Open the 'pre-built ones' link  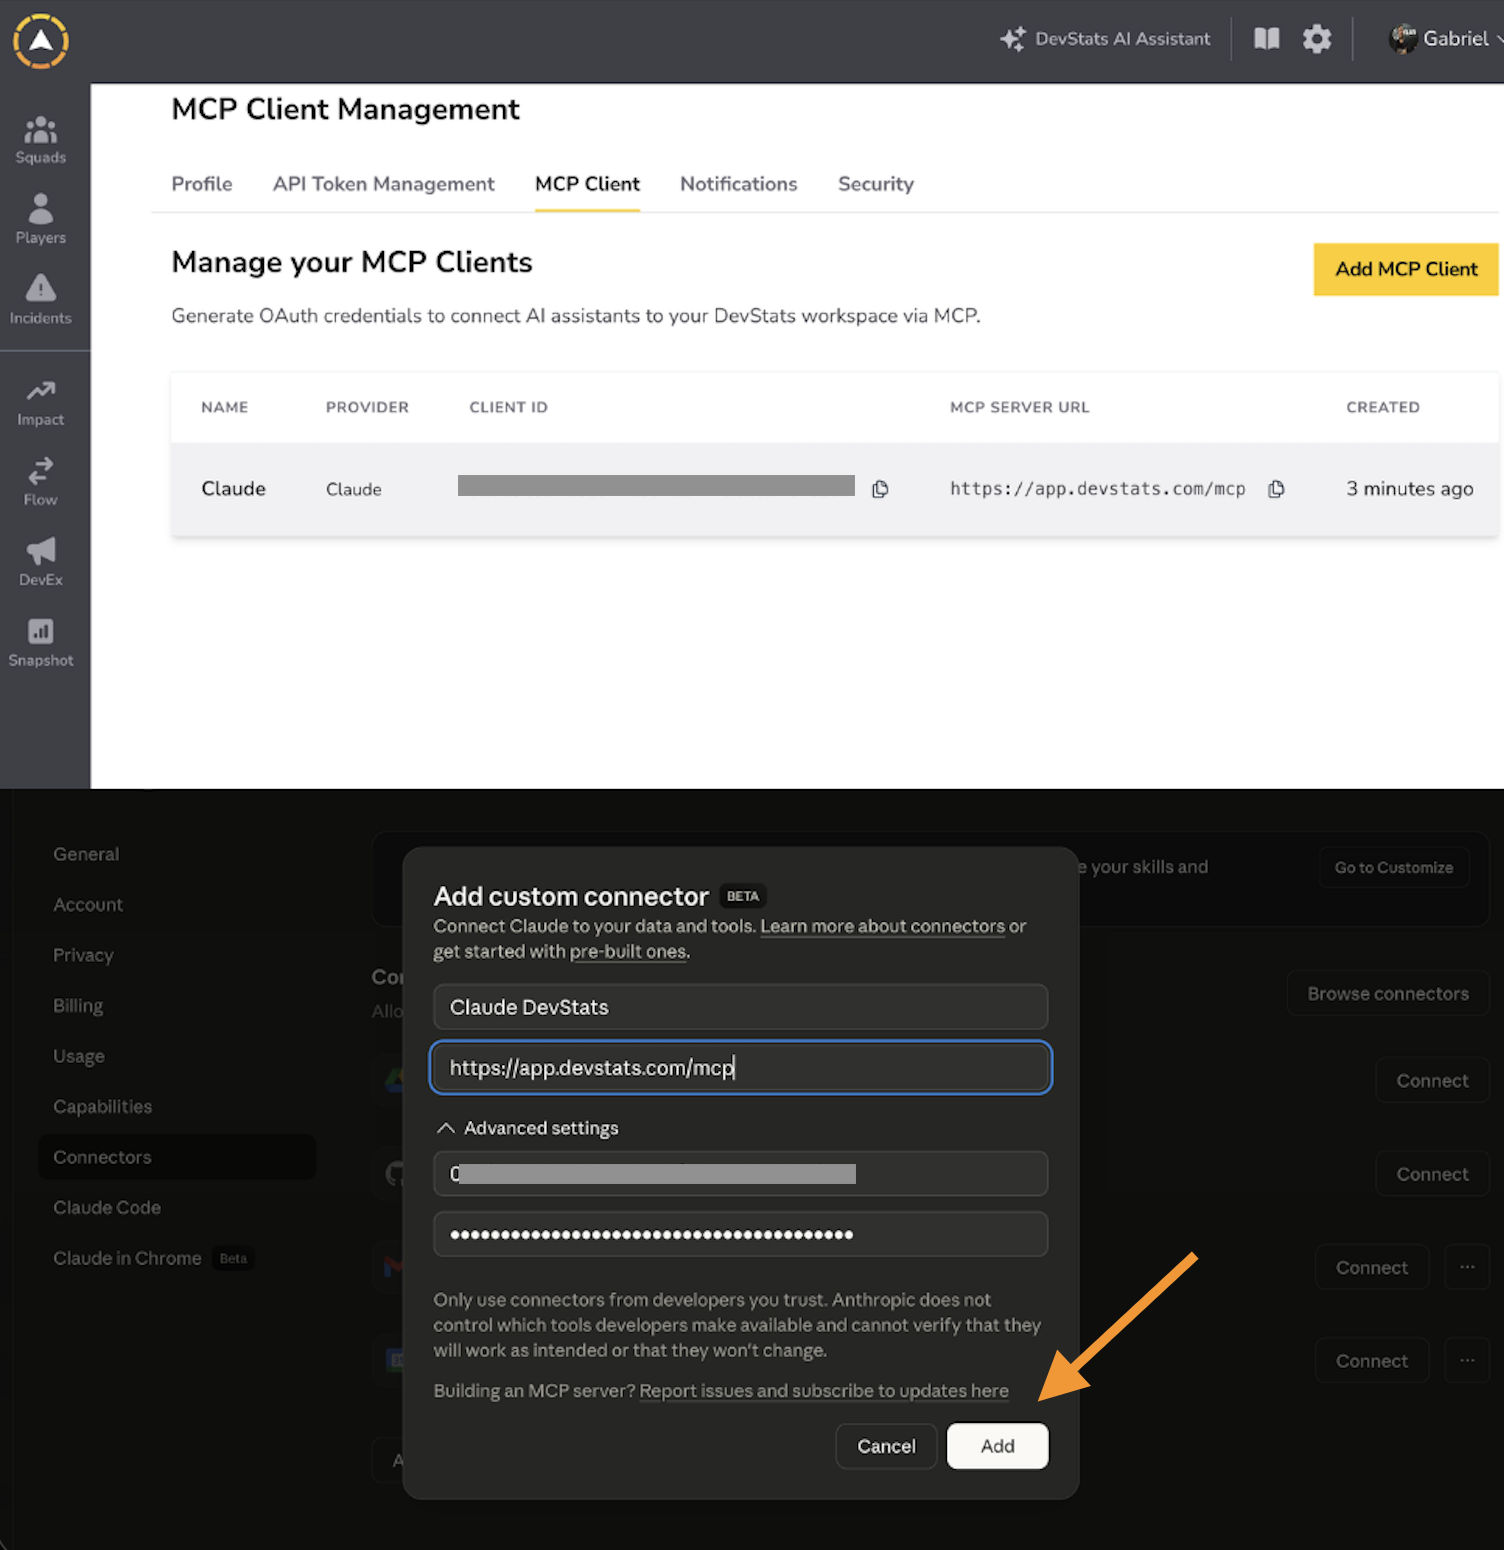pyautogui.click(x=628, y=951)
